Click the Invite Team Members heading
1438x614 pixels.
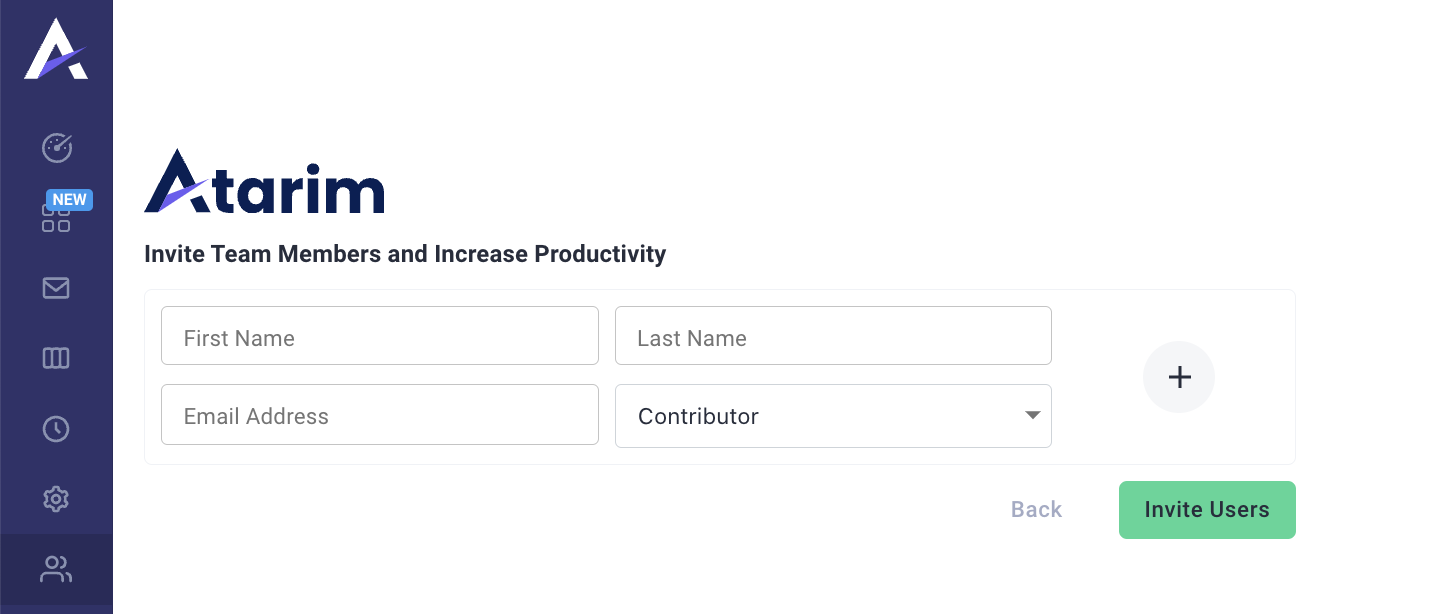[405, 254]
